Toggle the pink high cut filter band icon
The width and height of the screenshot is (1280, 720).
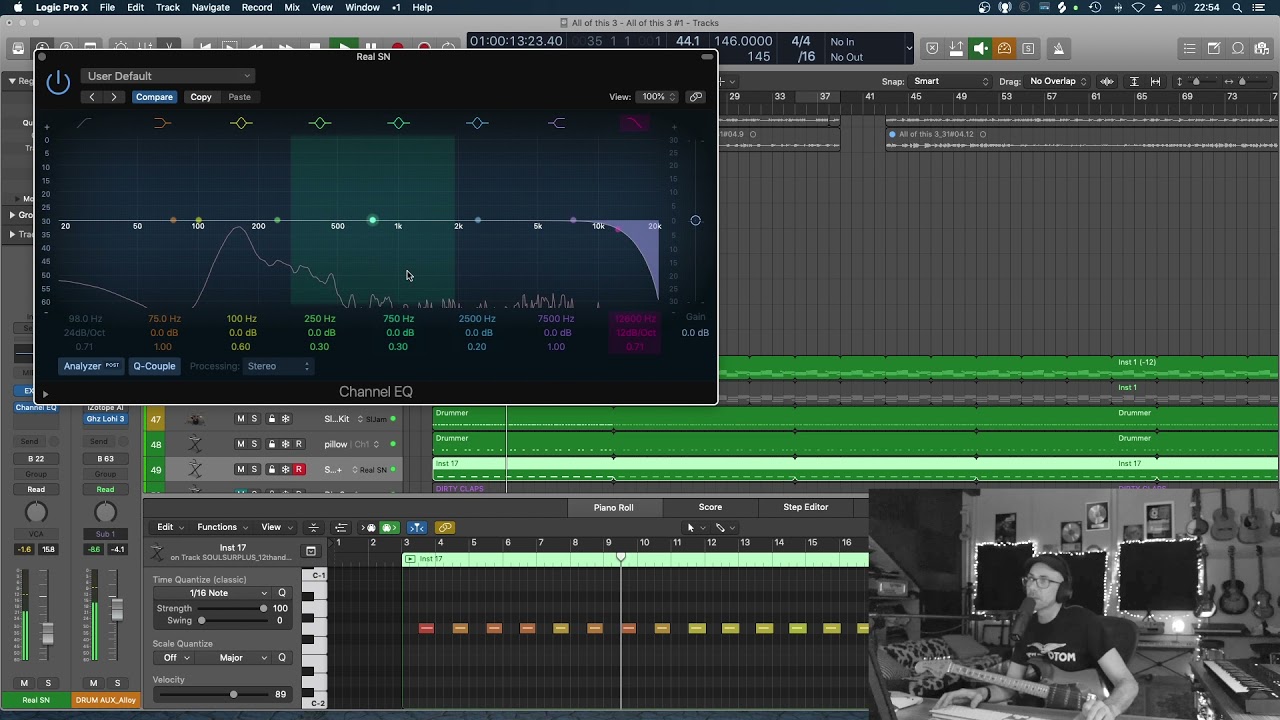click(x=635, y=123)
